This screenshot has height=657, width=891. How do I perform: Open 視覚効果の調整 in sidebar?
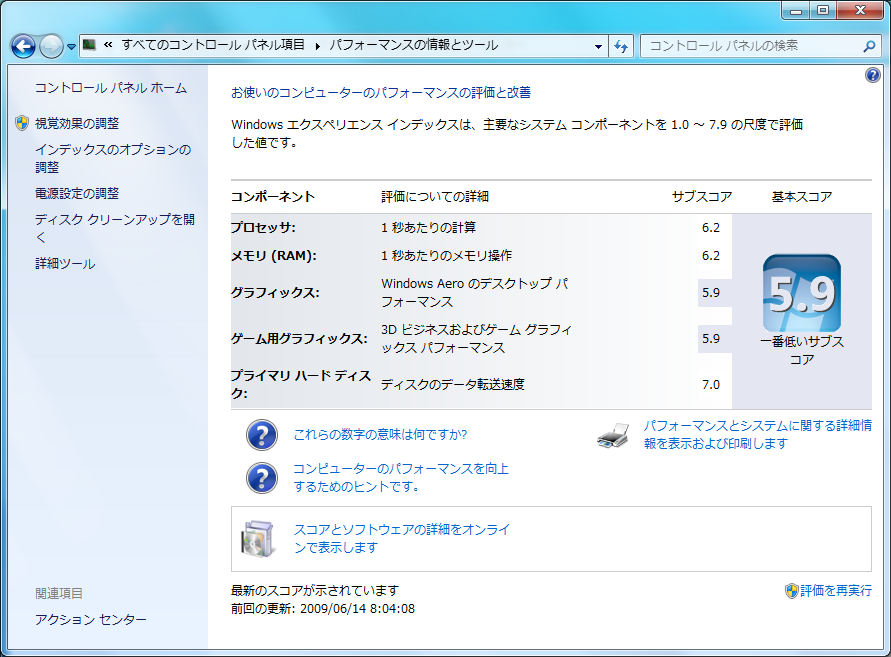click(76, 123)
